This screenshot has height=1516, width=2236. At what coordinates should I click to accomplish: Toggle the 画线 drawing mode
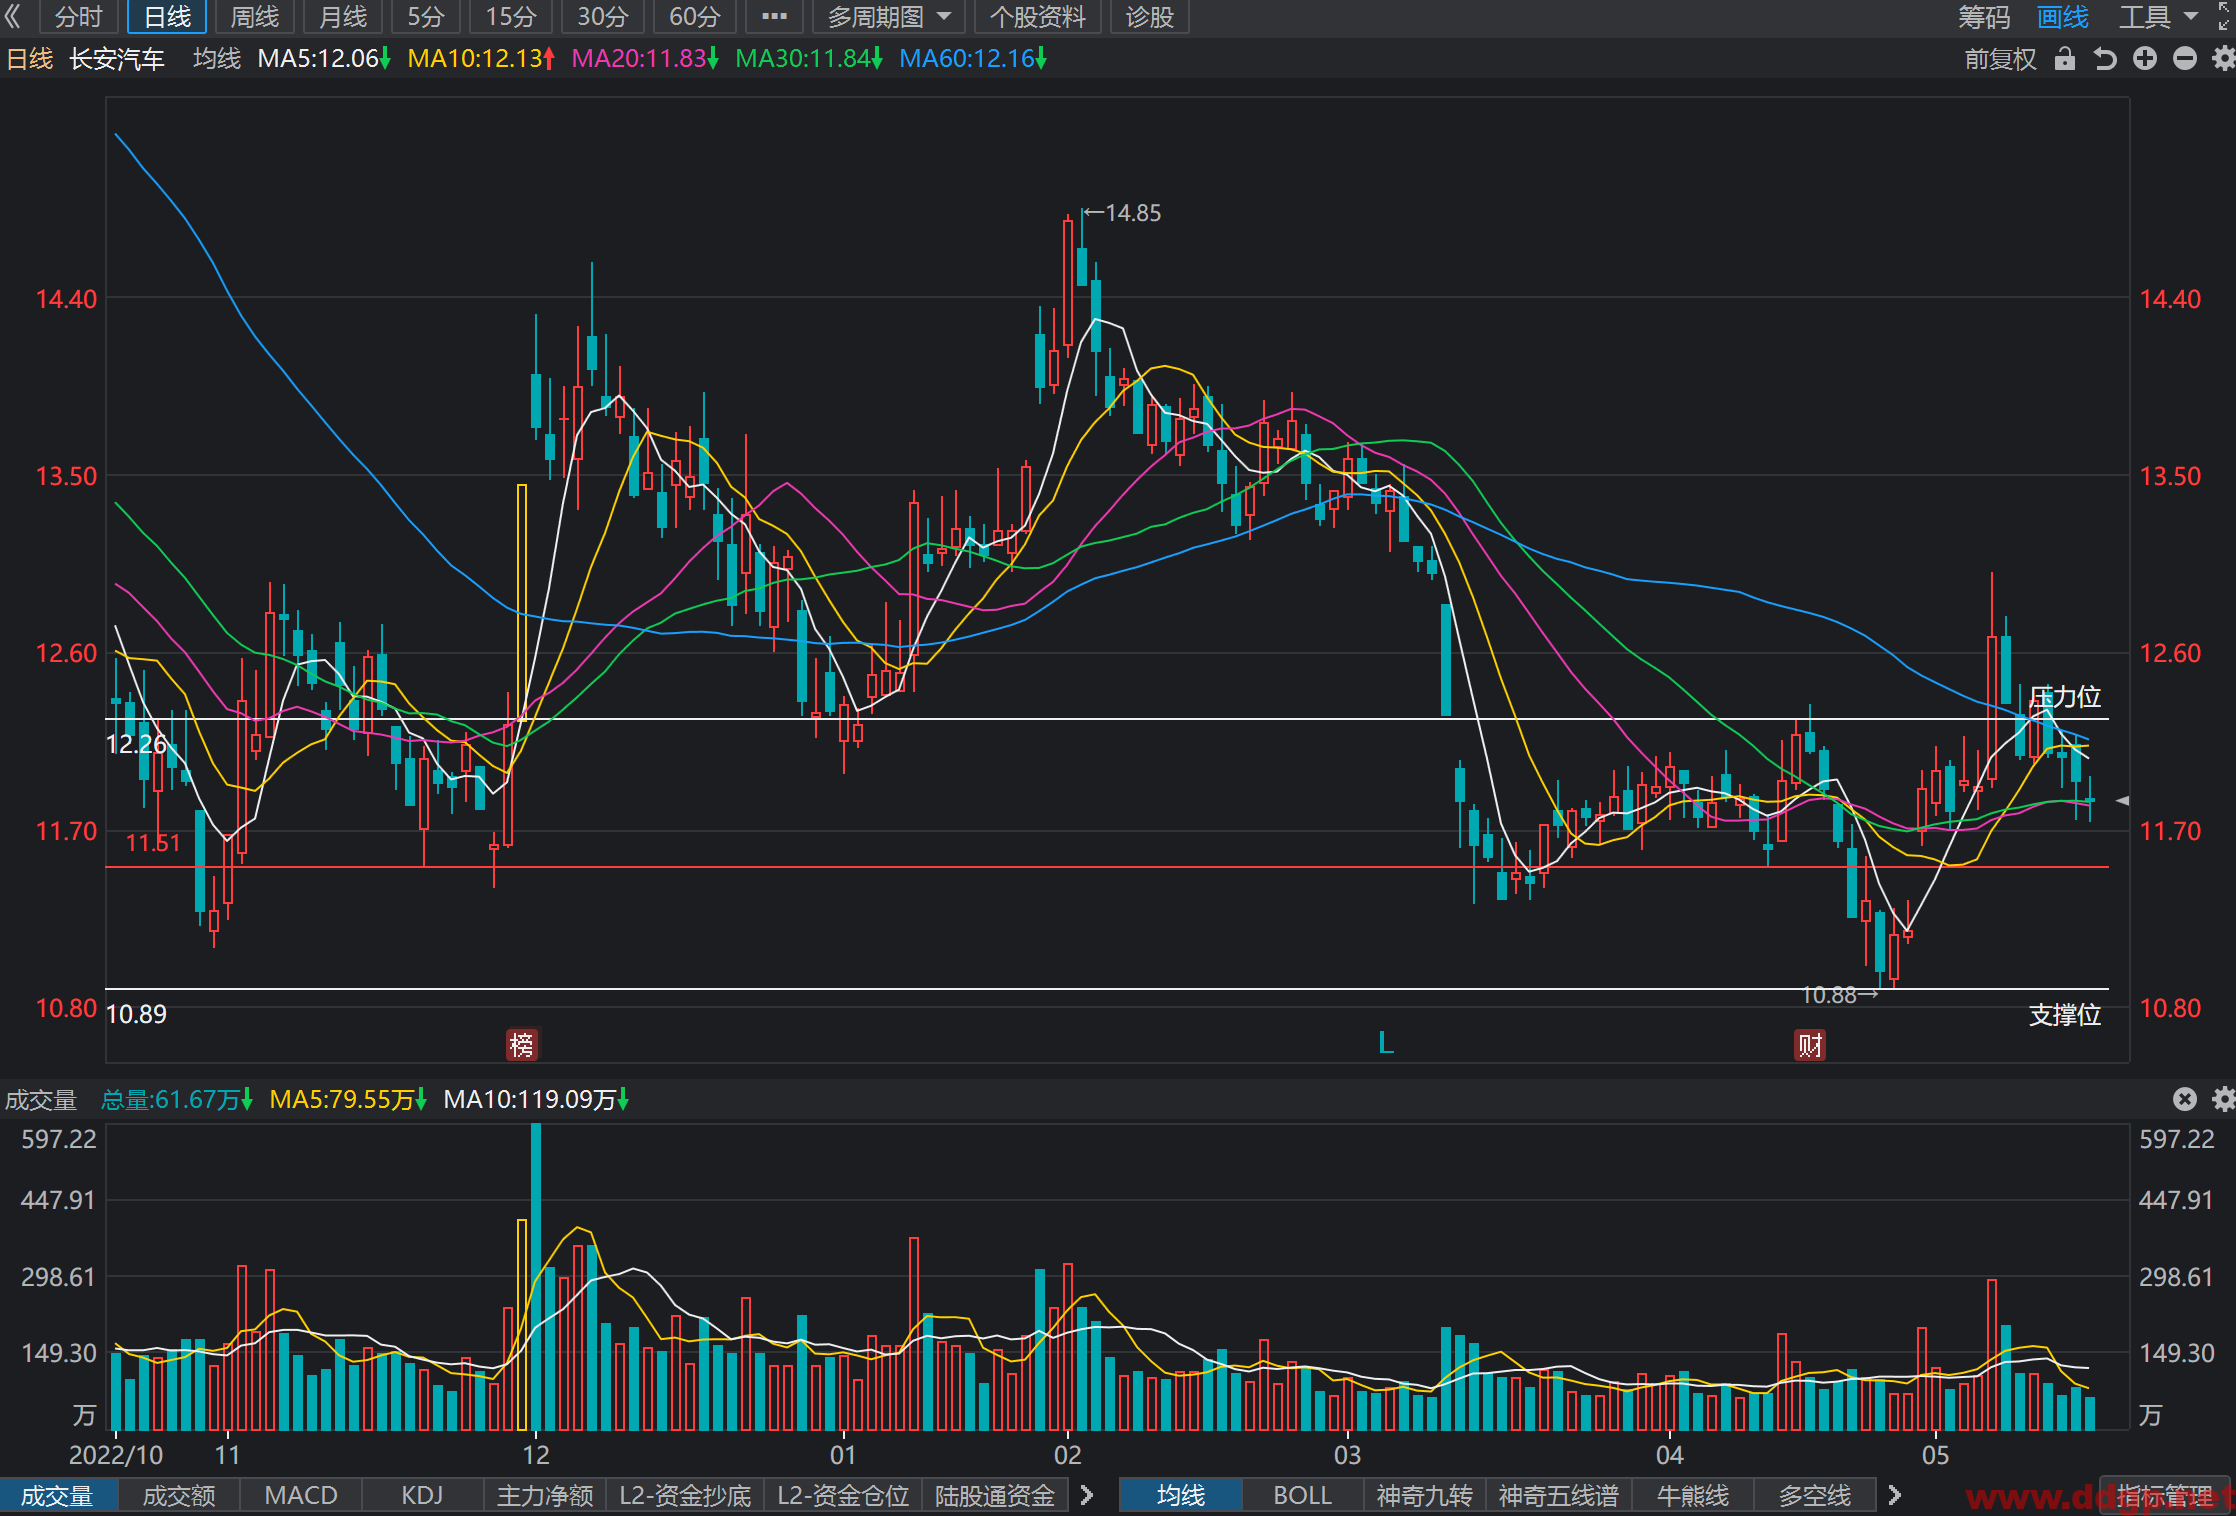pyautogui.click(x=2063, y=17)
